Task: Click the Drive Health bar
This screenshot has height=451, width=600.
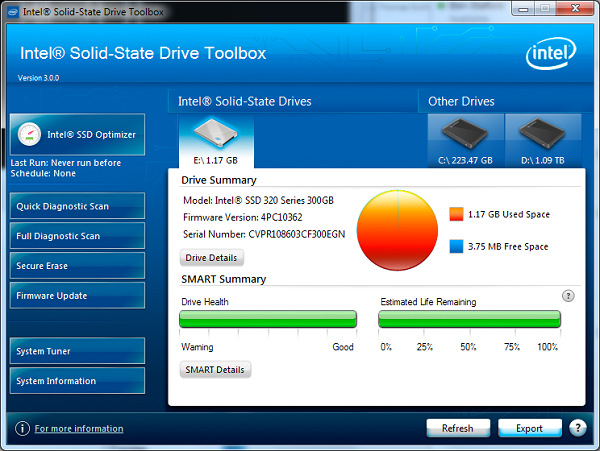Action: [x=268, y=319]
